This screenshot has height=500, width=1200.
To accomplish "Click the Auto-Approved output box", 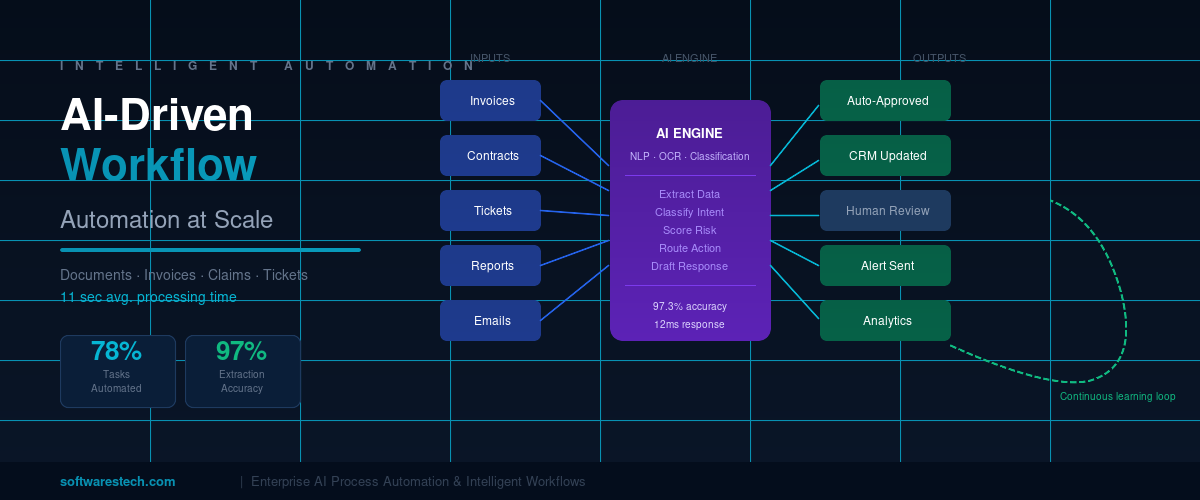I will [x=885, y=100].
